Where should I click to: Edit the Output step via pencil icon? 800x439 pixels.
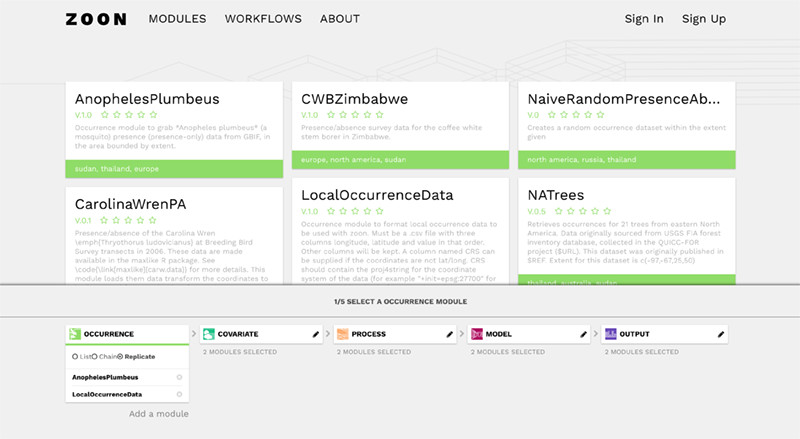pos(719,334)
